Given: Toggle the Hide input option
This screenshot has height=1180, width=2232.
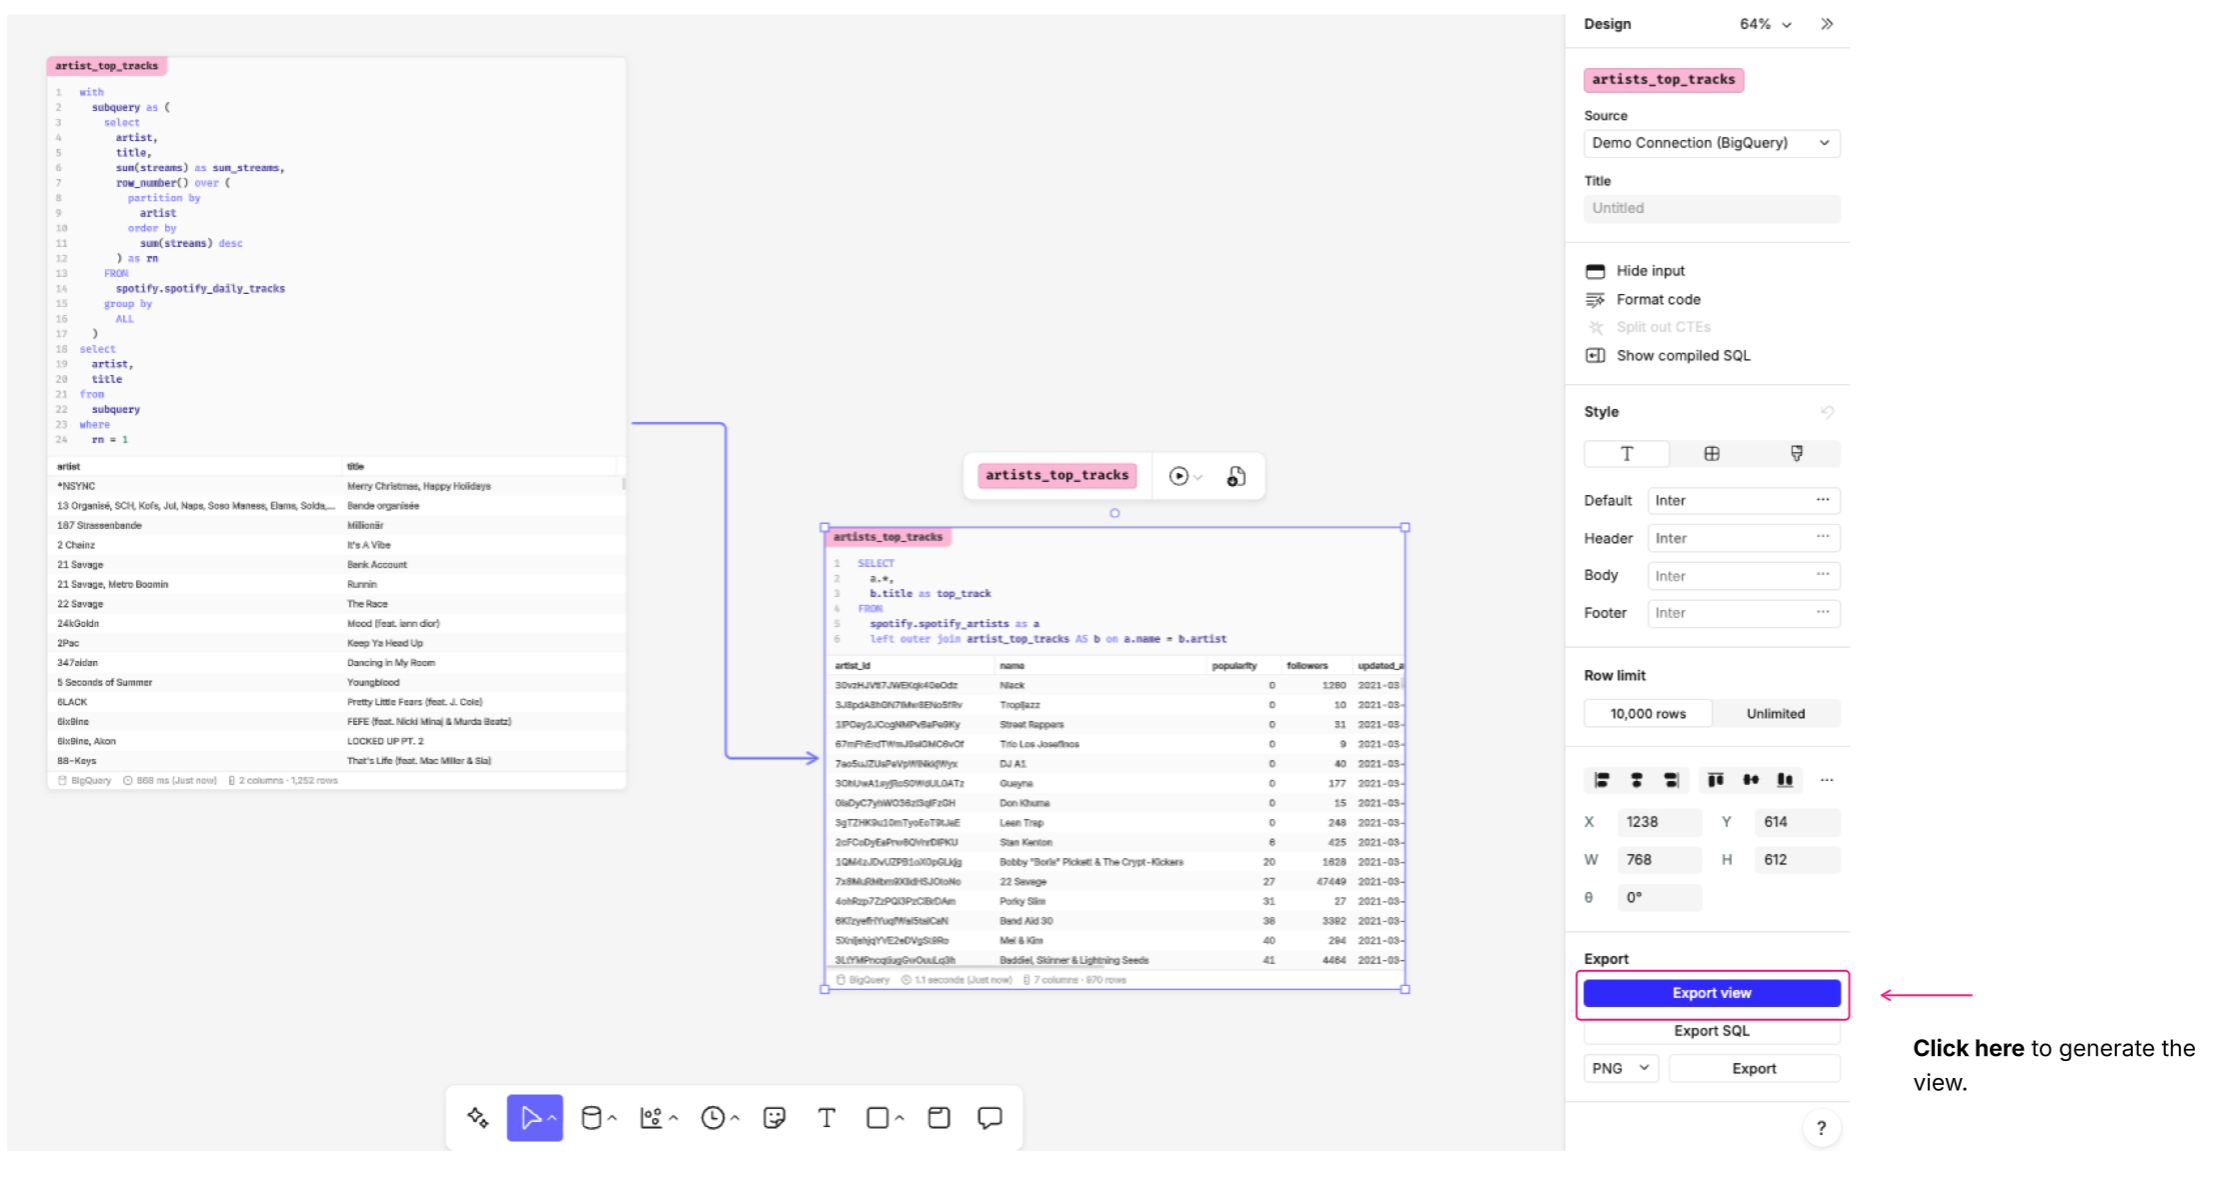Looking at the screenshot, I should 1650,271.
